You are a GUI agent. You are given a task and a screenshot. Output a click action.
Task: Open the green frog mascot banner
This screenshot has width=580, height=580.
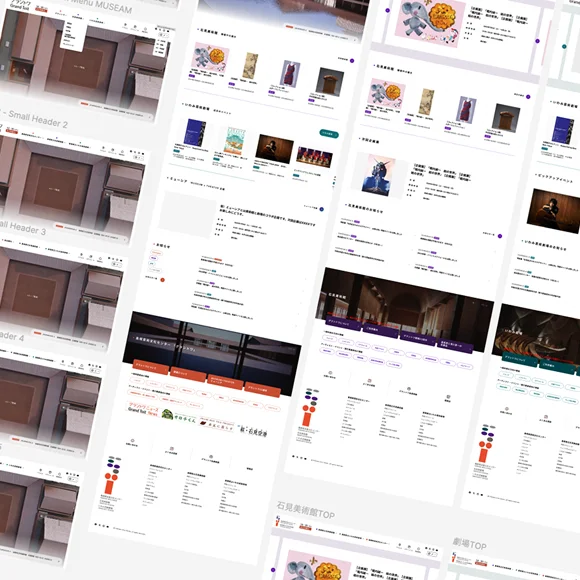(179, 416)
